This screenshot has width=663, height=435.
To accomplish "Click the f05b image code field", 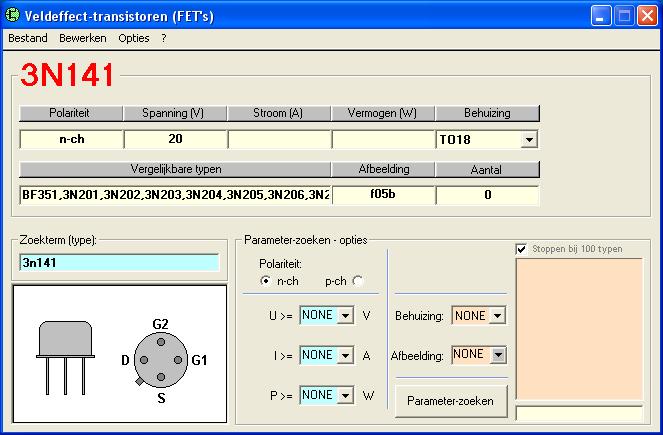I will [x=383, y=195].
